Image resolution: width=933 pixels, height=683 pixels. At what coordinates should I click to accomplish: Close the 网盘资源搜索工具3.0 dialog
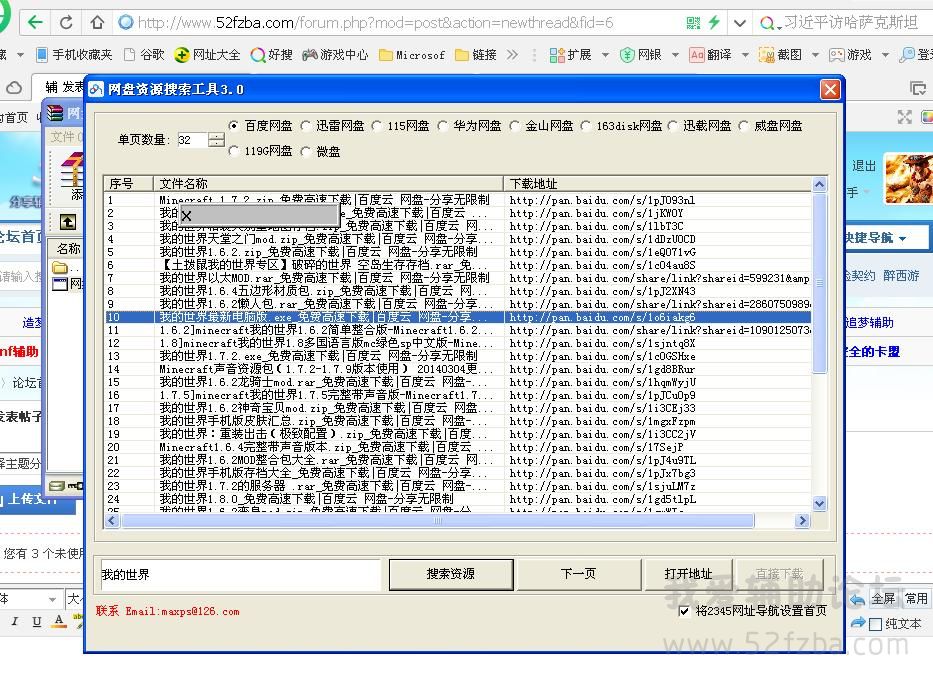[x=830, y=89]
